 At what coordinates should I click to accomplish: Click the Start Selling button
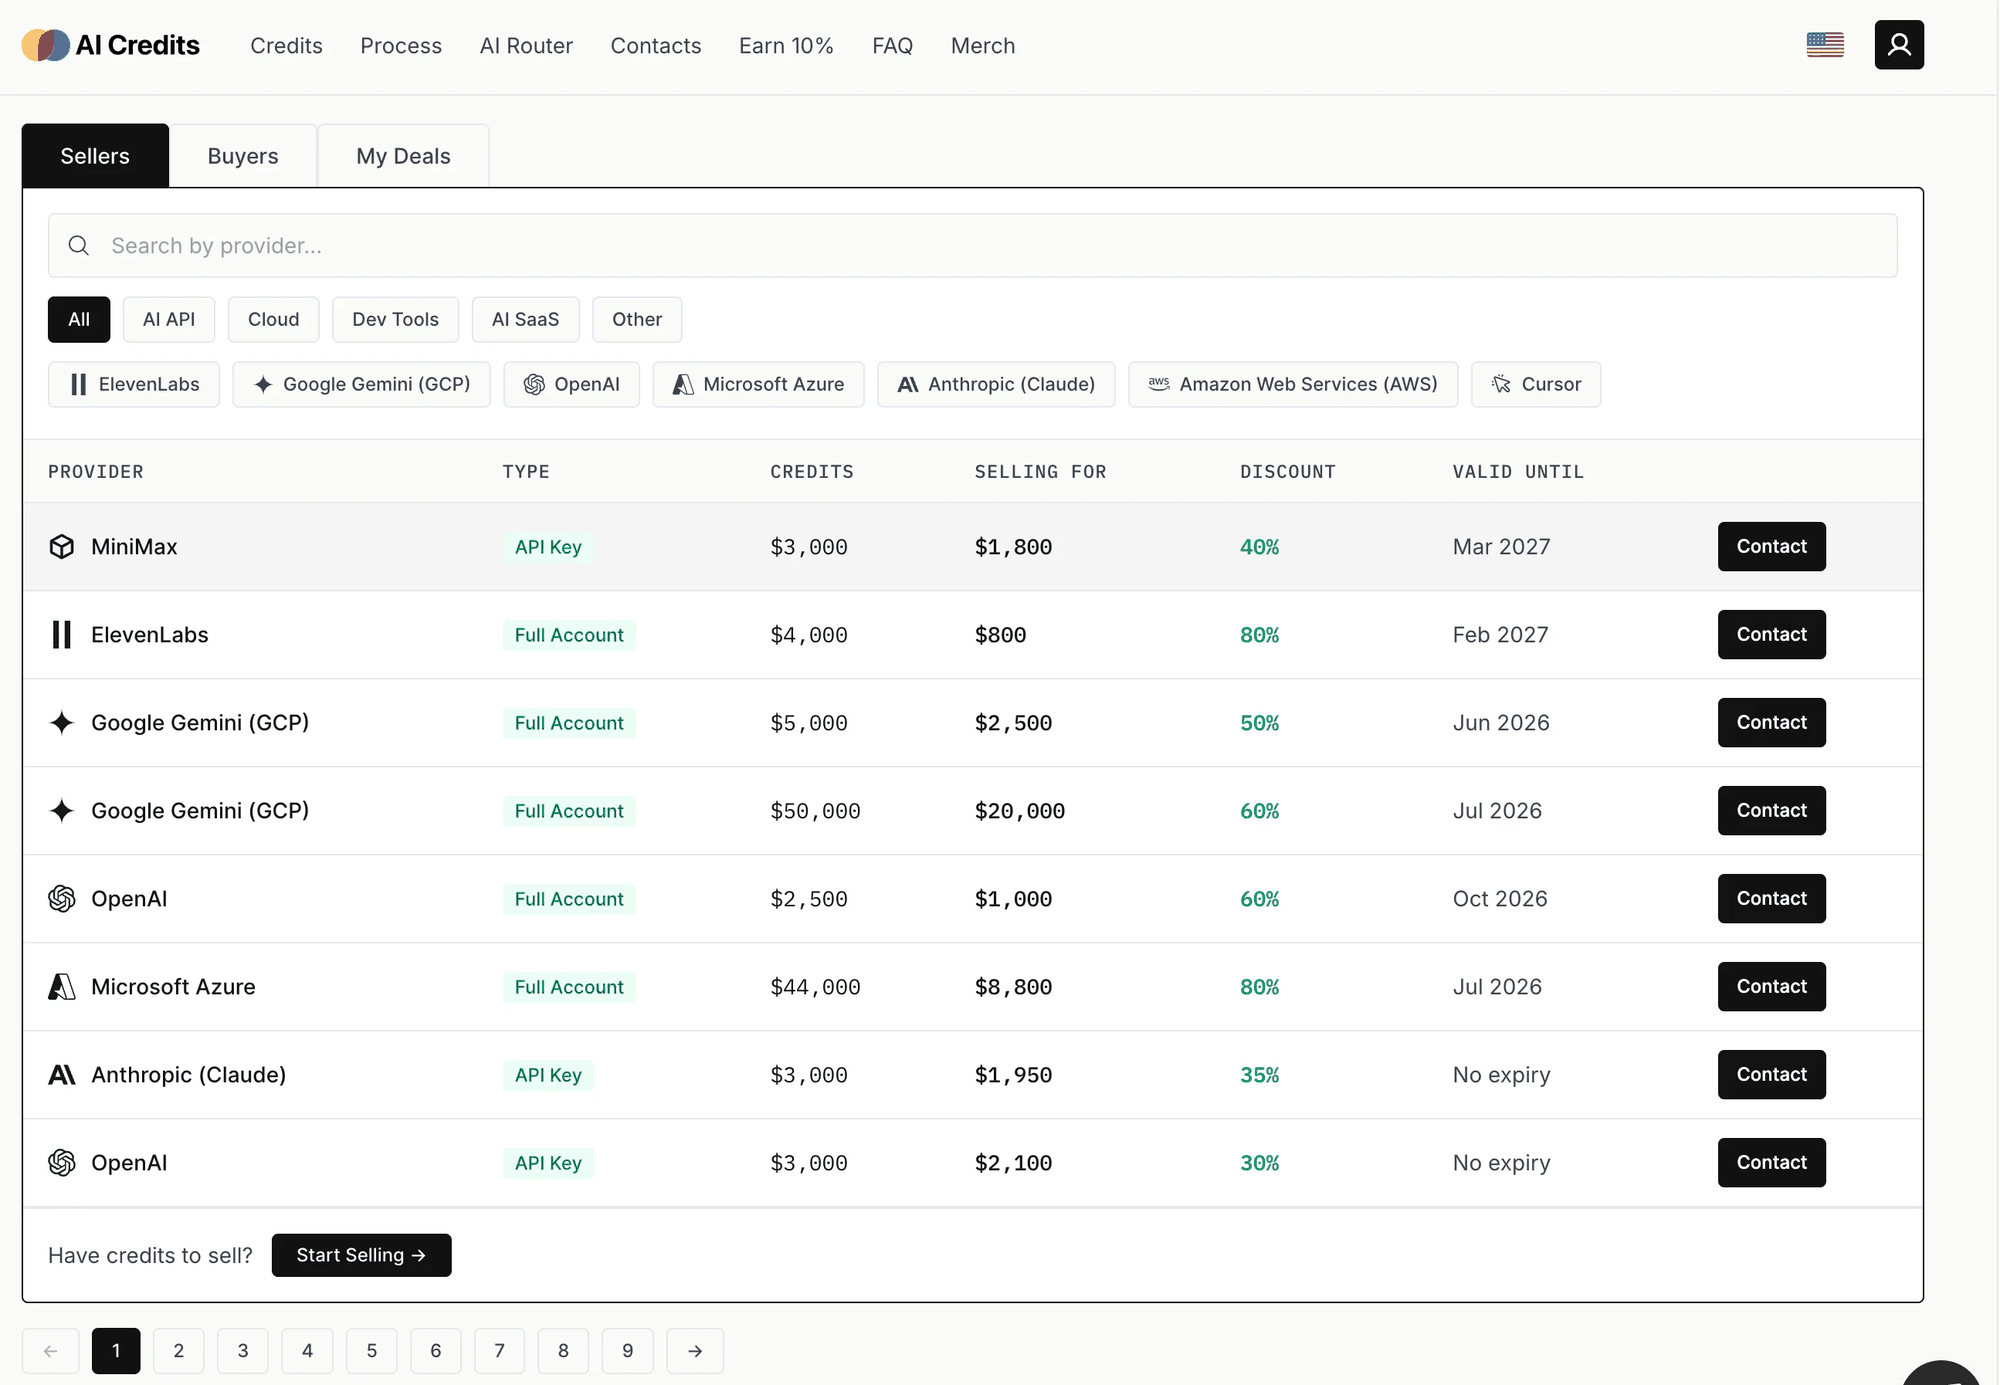(361, 1255)
